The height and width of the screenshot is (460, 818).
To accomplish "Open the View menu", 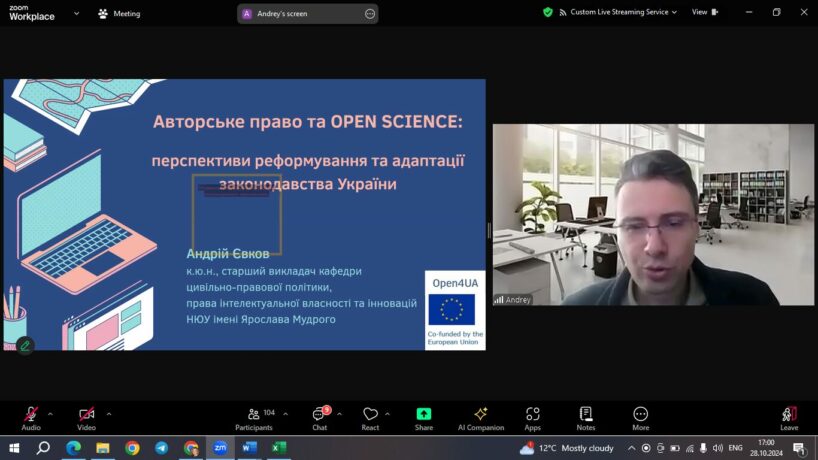I will pos(704,13).
